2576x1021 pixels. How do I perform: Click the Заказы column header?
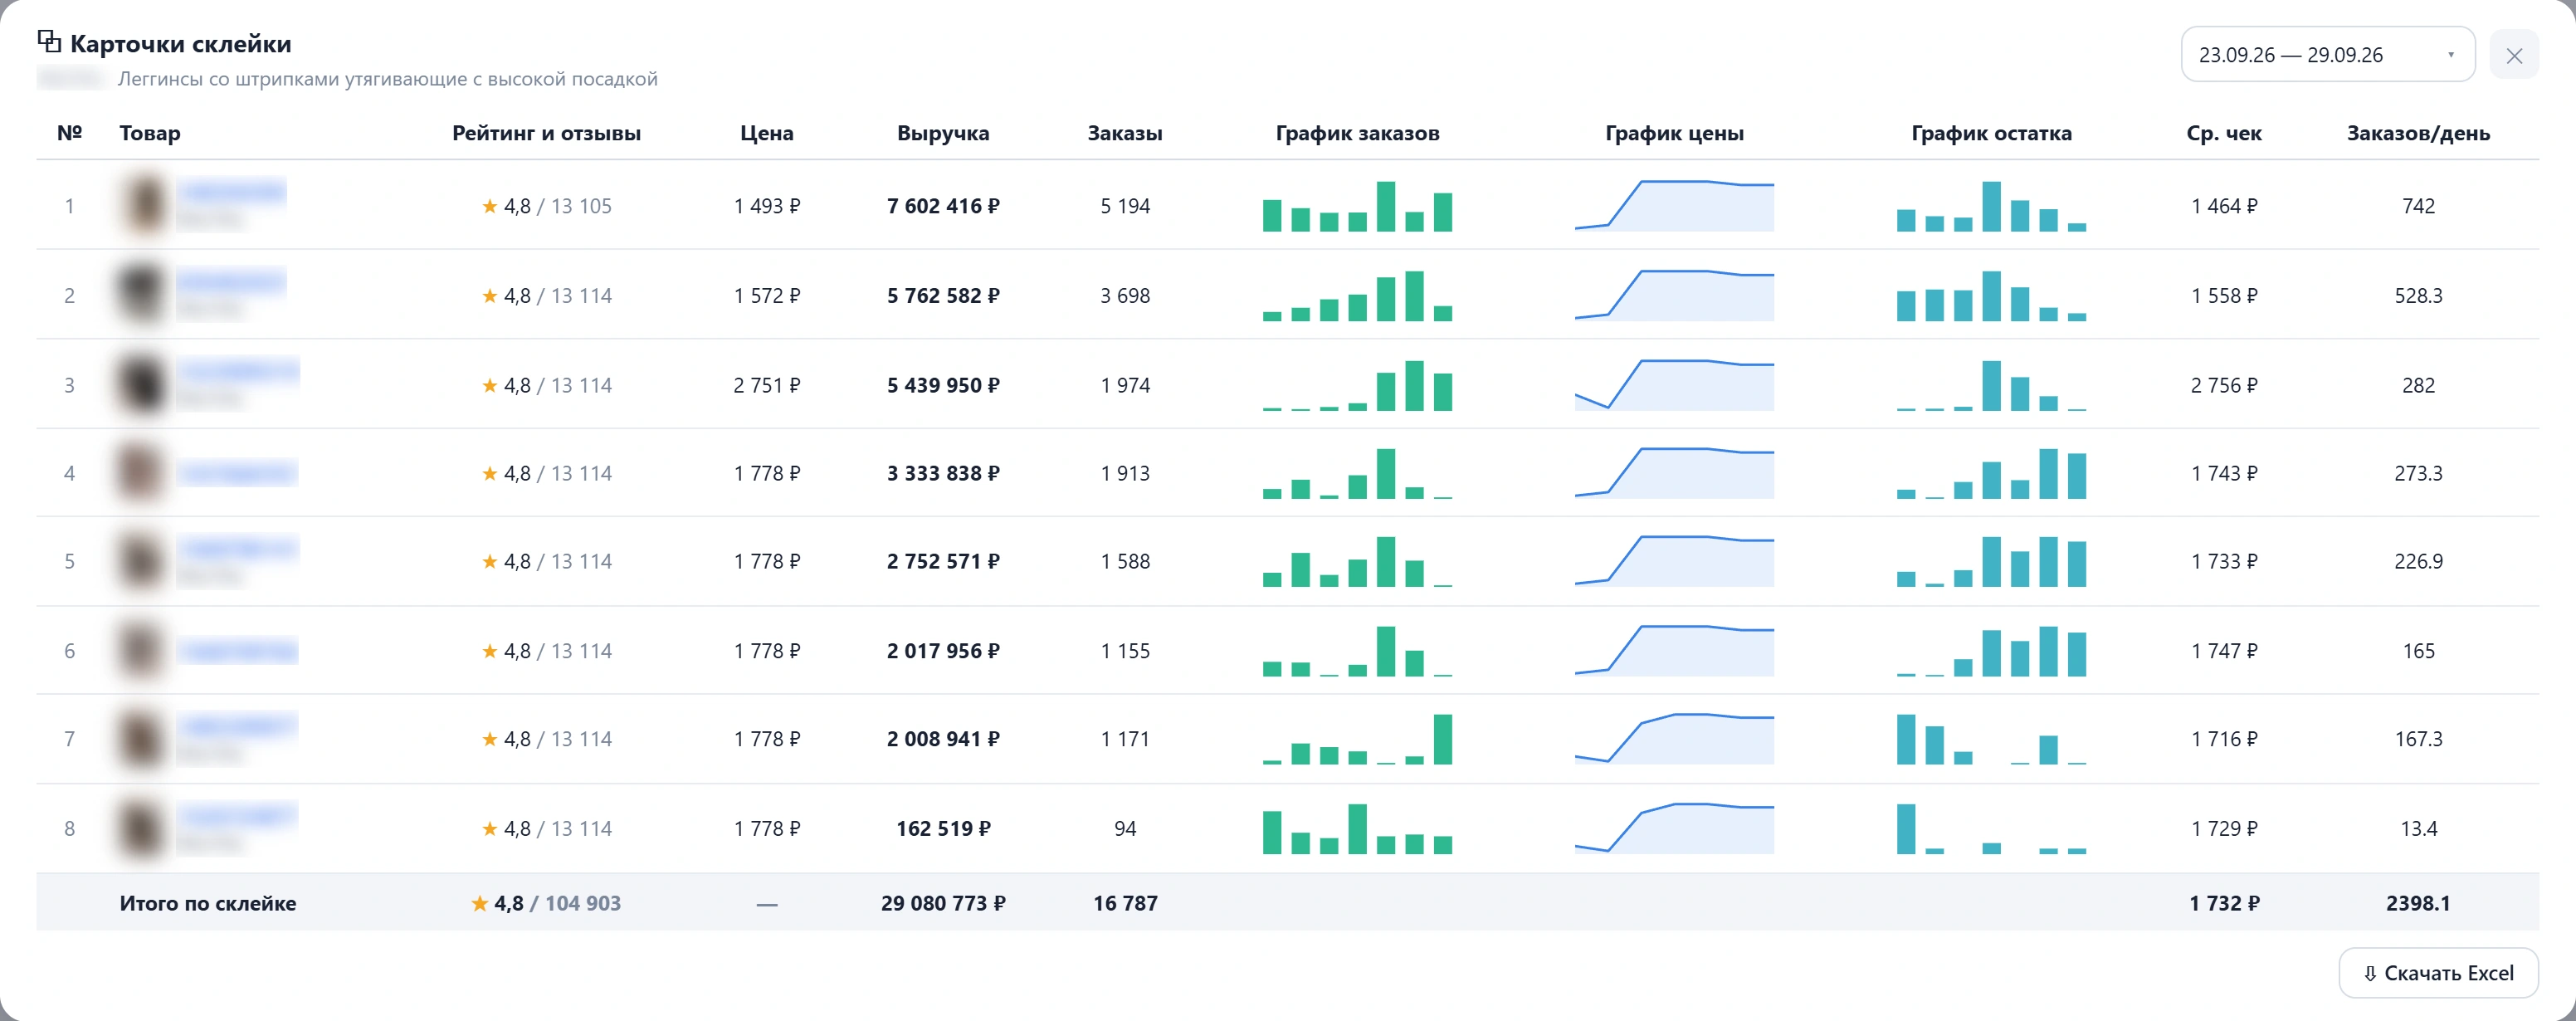(x=1125, y=133)
